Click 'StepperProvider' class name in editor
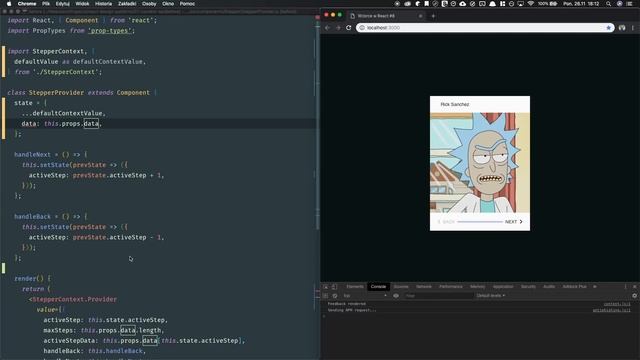The height and width of the screenshot is (360, 640). pos(56,93)
